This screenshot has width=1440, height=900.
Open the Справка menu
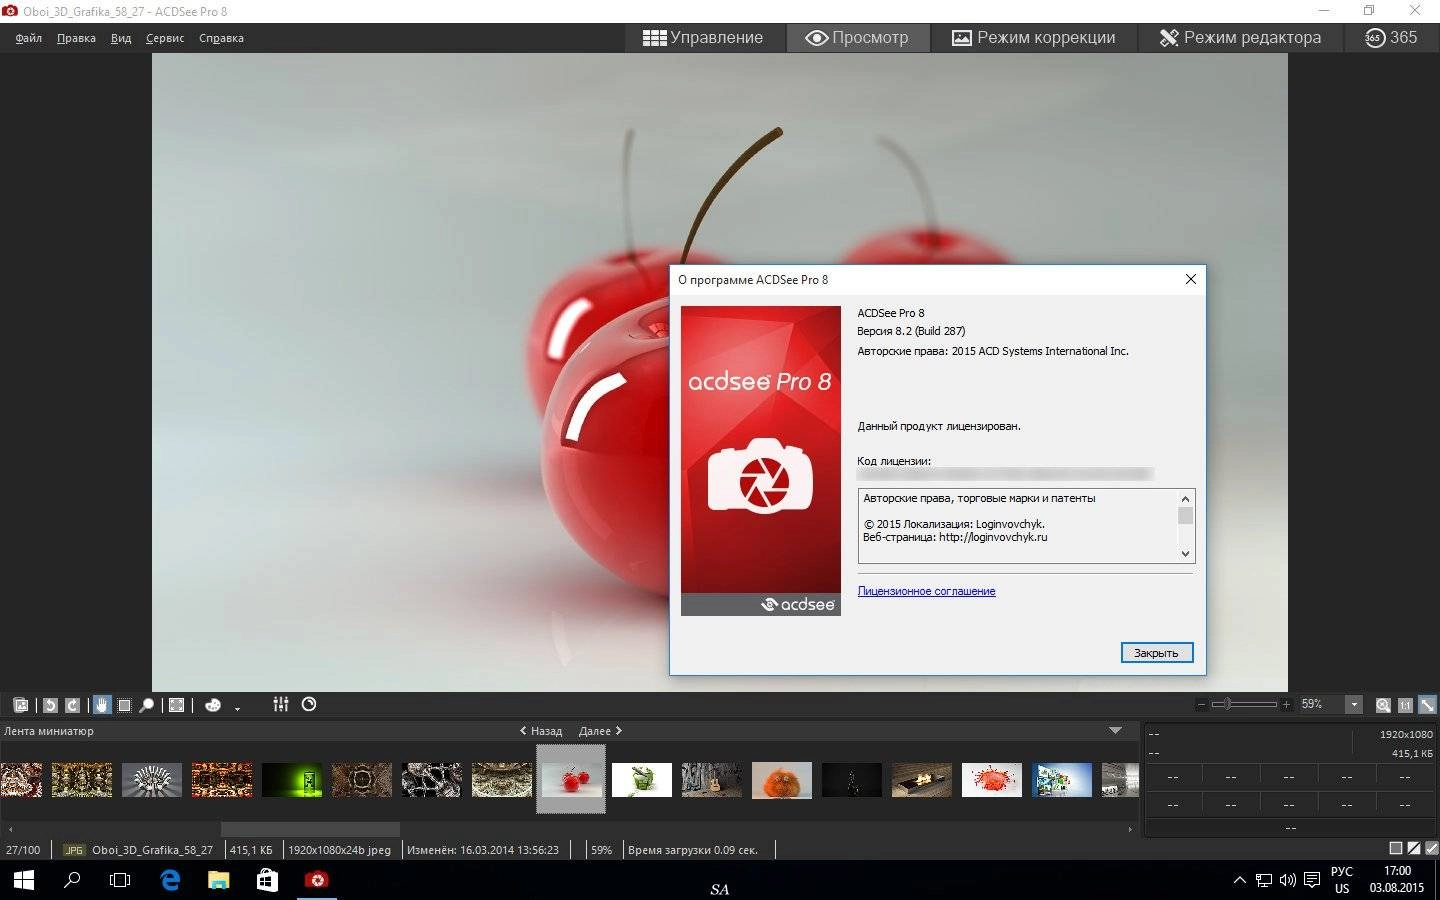point(221,38)
